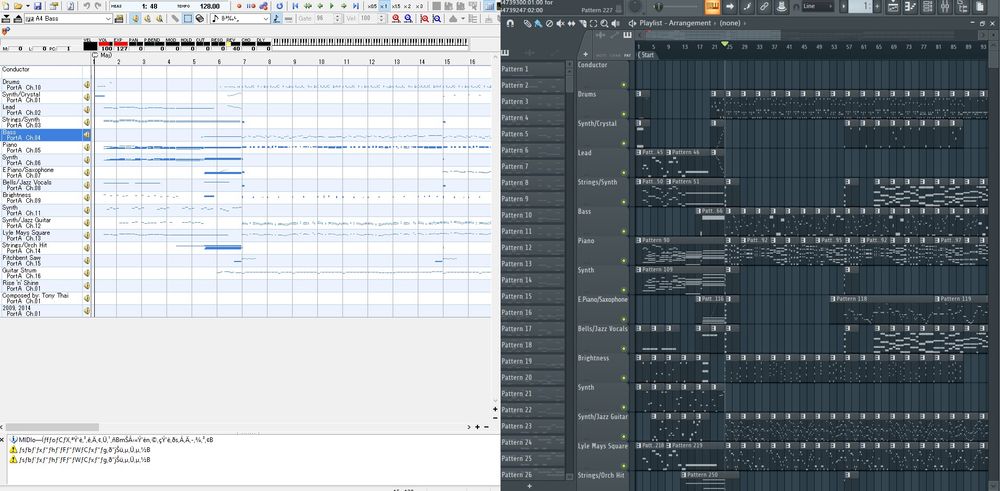Mute the Drums track speaker in track list
Screen dimensions: 1000x491
coord(87,84)
